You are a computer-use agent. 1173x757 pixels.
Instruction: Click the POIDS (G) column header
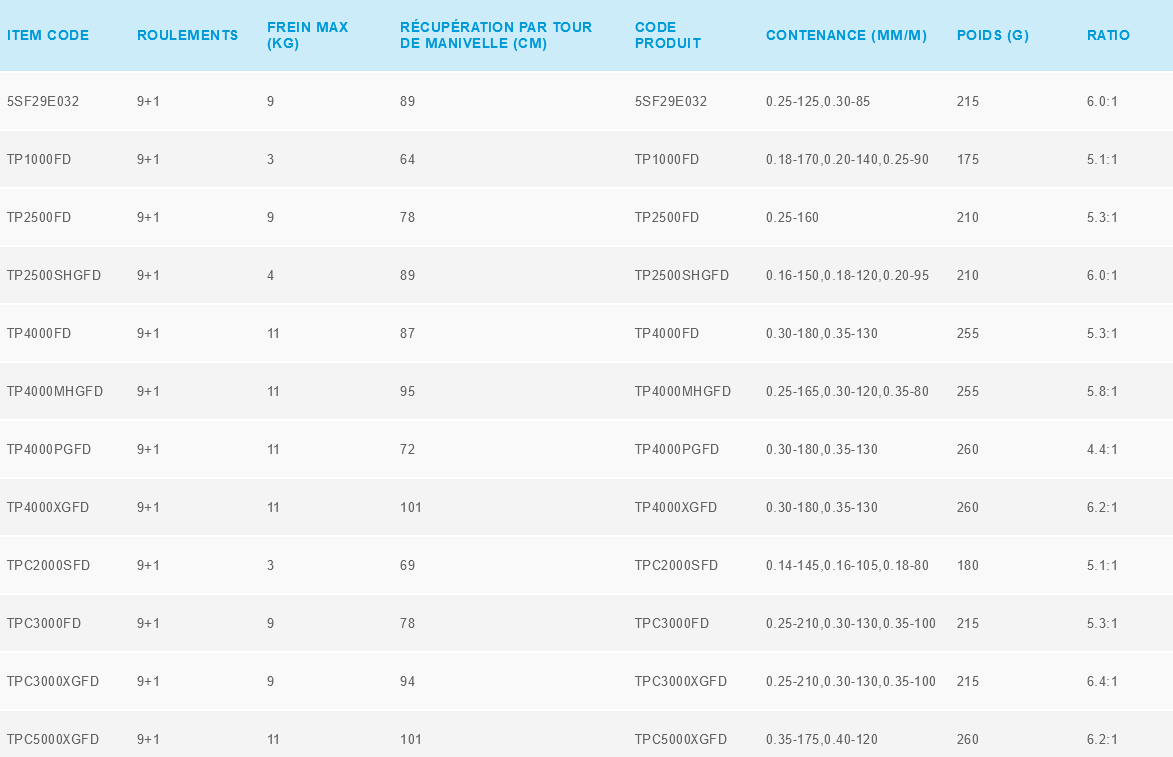coord(992,35)
